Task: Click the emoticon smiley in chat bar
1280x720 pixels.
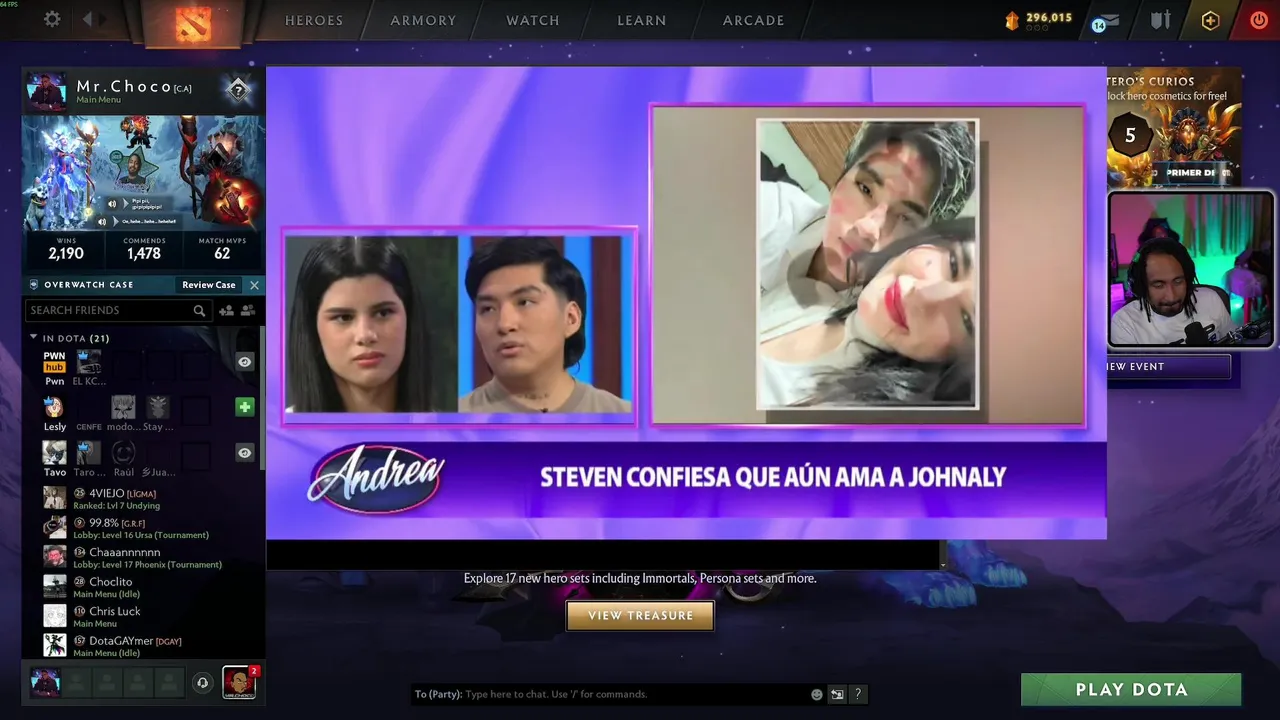Action: [817, 694]
